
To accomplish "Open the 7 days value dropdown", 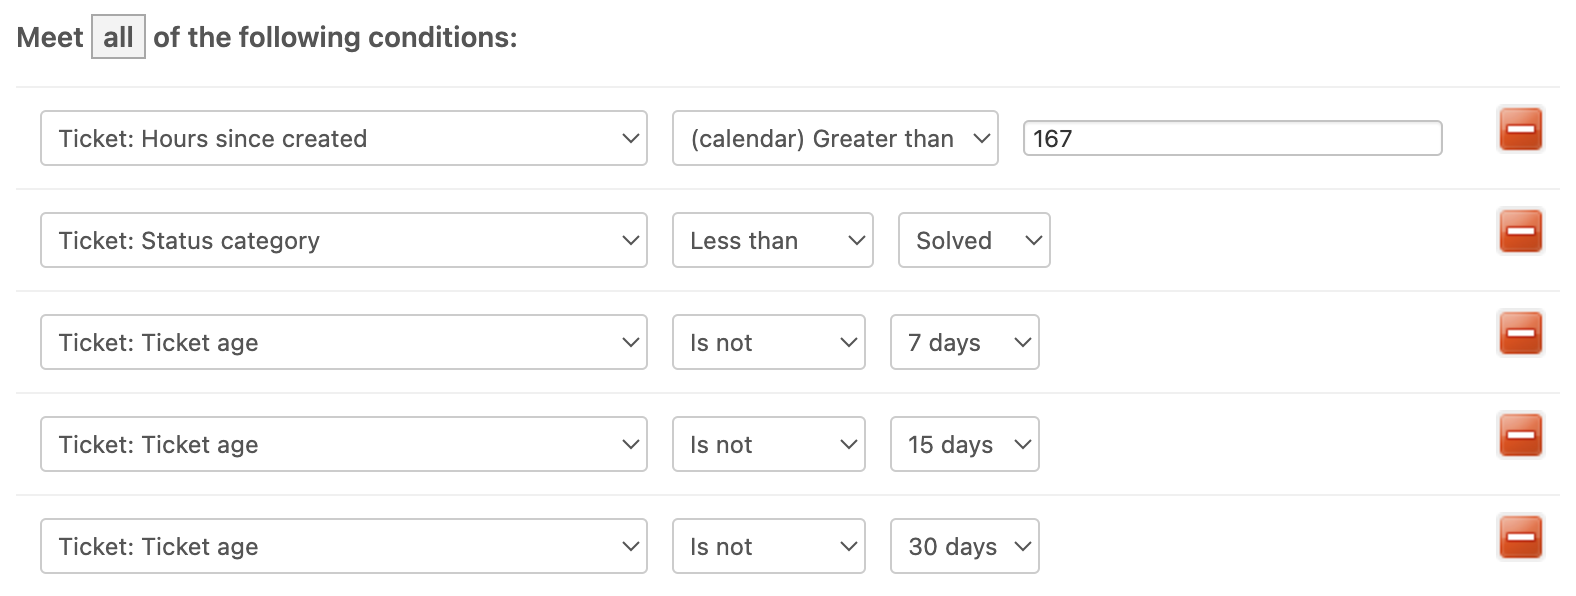I will (965, 342).
